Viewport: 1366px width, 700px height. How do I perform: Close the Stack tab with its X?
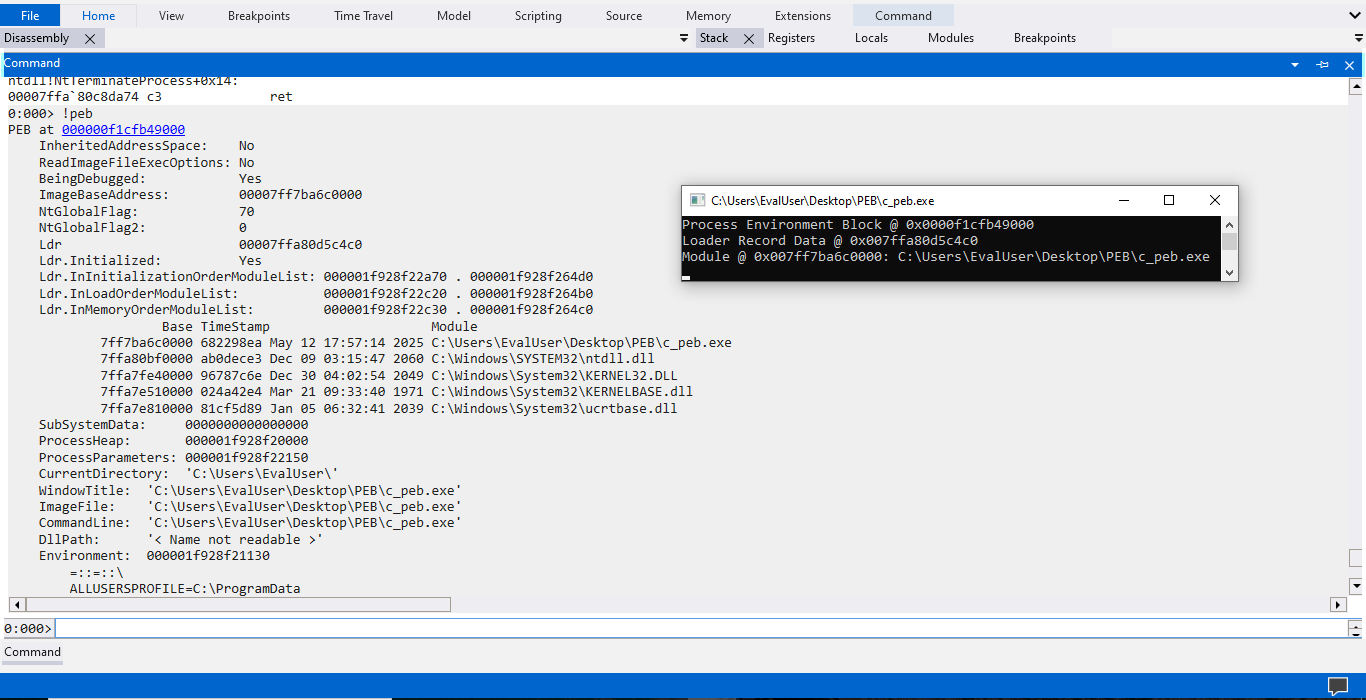748,38
